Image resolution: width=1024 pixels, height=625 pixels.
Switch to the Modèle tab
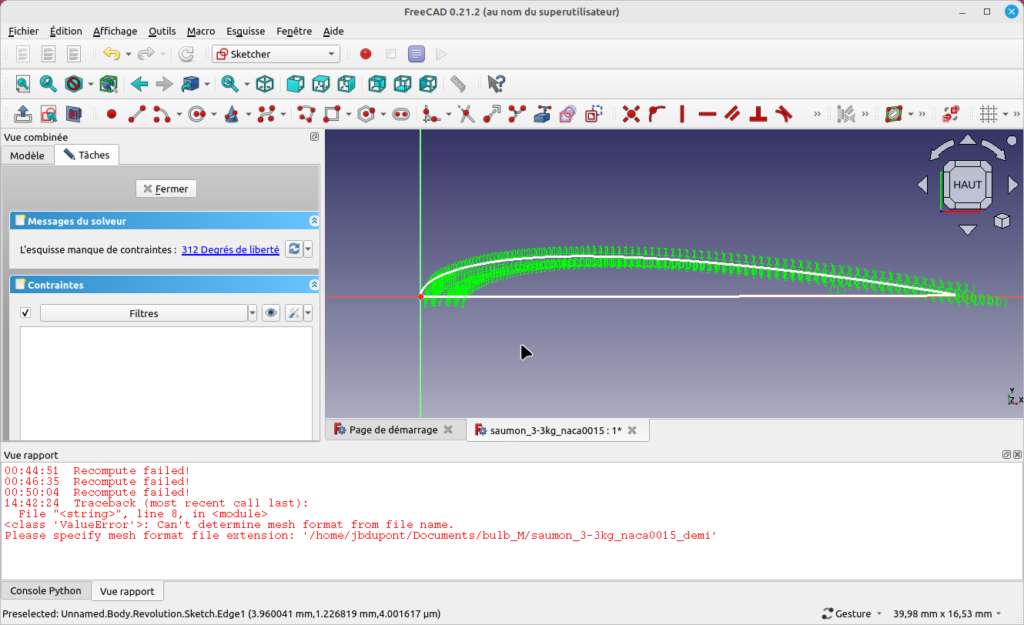[27, 155]
